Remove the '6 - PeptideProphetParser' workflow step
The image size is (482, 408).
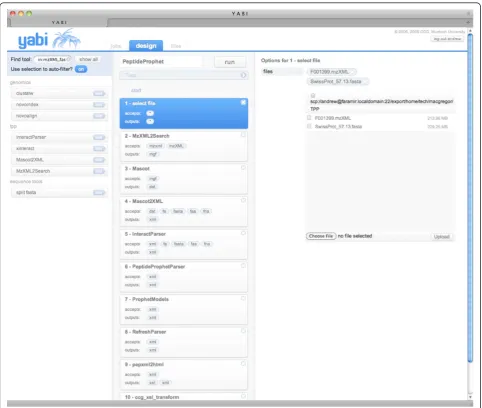243,266
